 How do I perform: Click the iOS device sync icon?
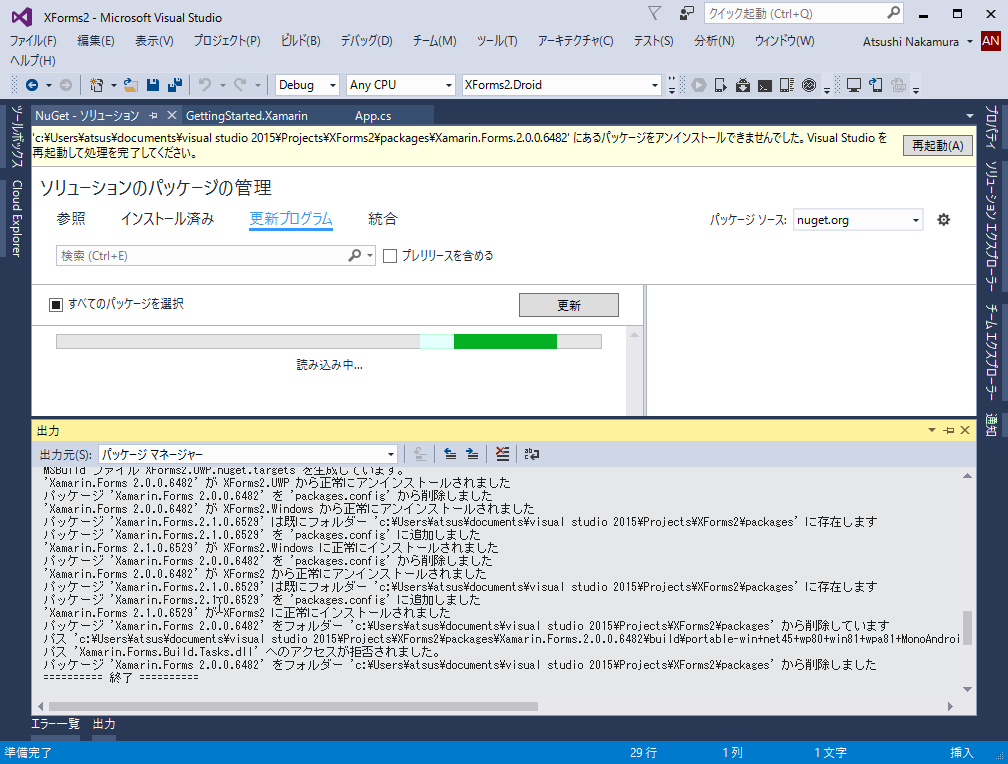[x=876, y=85]
